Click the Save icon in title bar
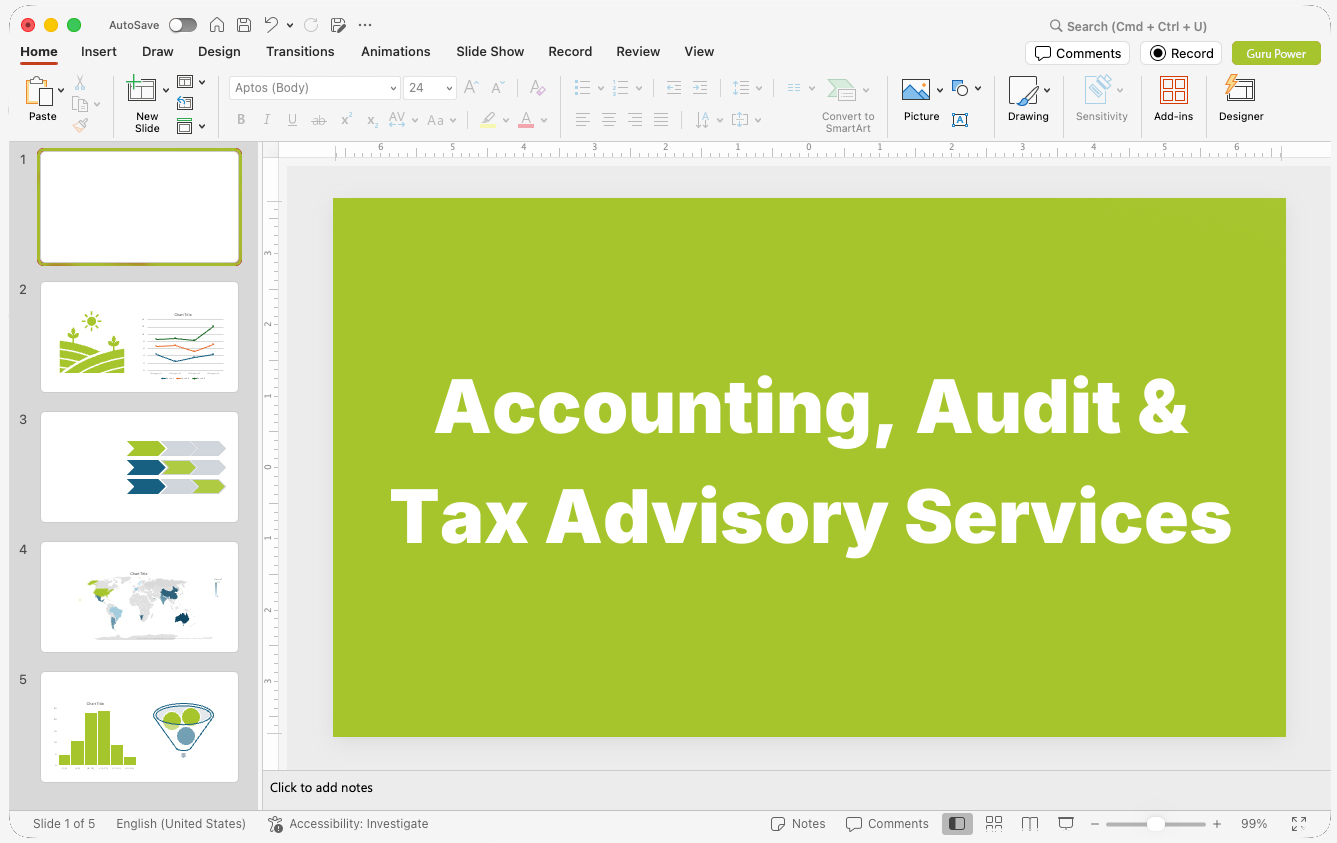The width and height of the screenshot is (1337, 843). 244,25
